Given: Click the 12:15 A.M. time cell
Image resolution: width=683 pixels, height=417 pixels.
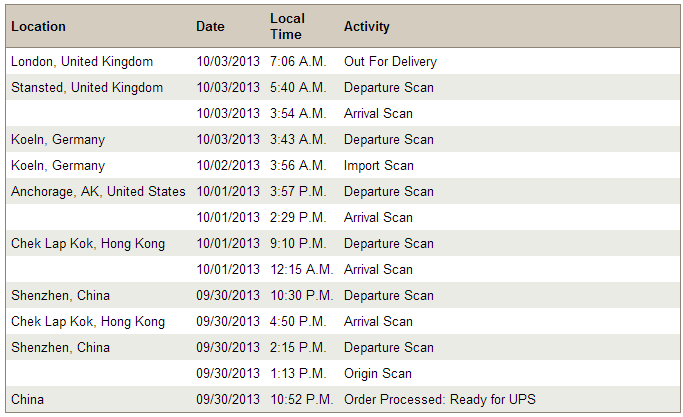Looking at the screenshot, I should click(301, 270).
